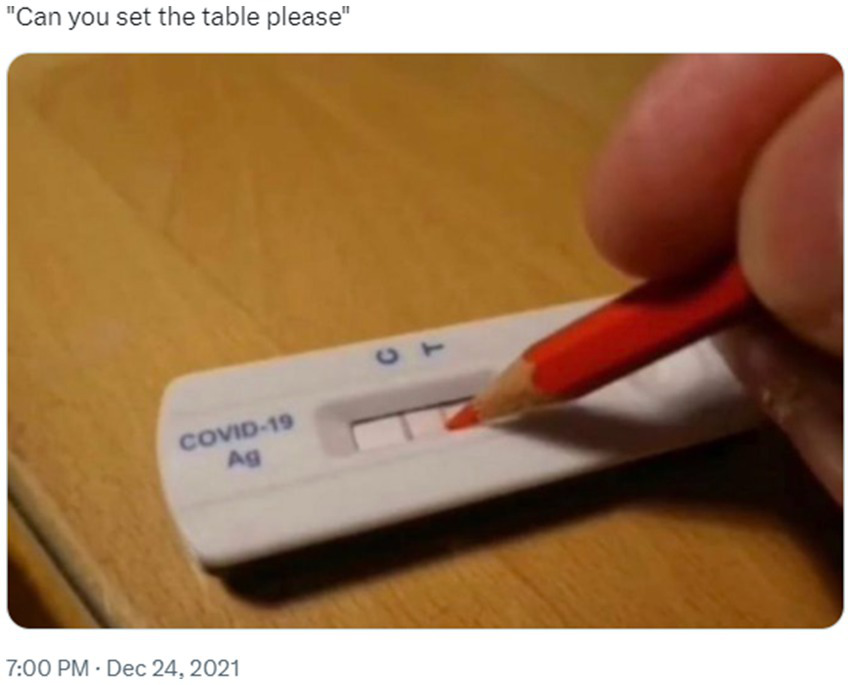
Task: Click the Dec 24, 2021 date
Action: (173, 668)
